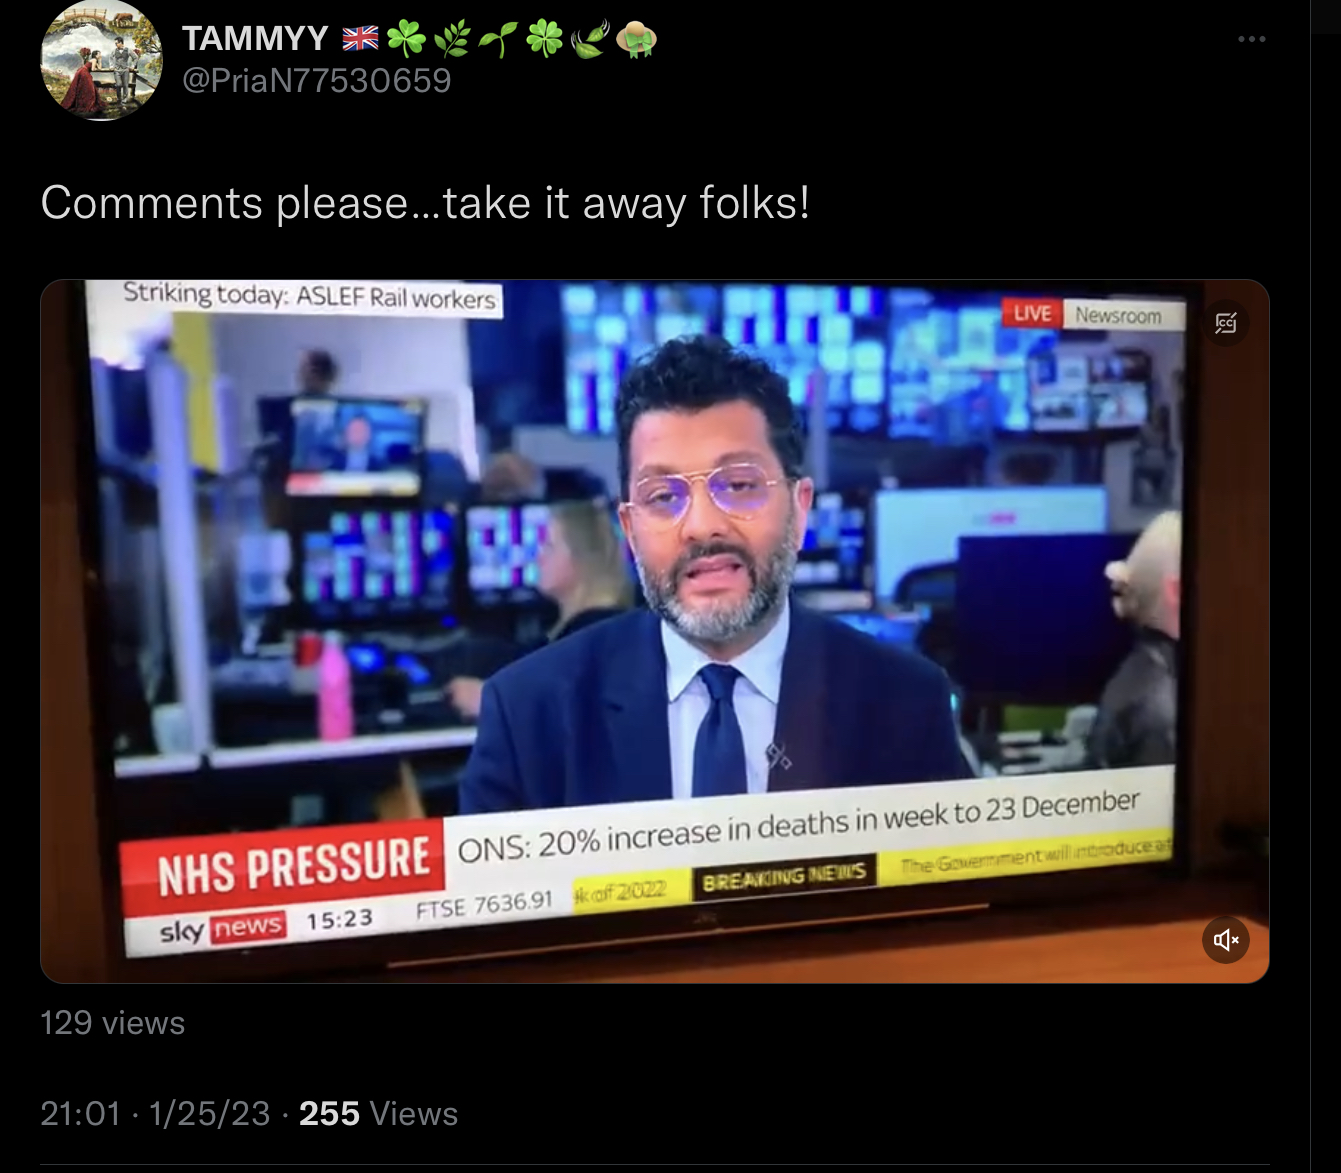Click the hat emoji ending the name

[636, 39]
